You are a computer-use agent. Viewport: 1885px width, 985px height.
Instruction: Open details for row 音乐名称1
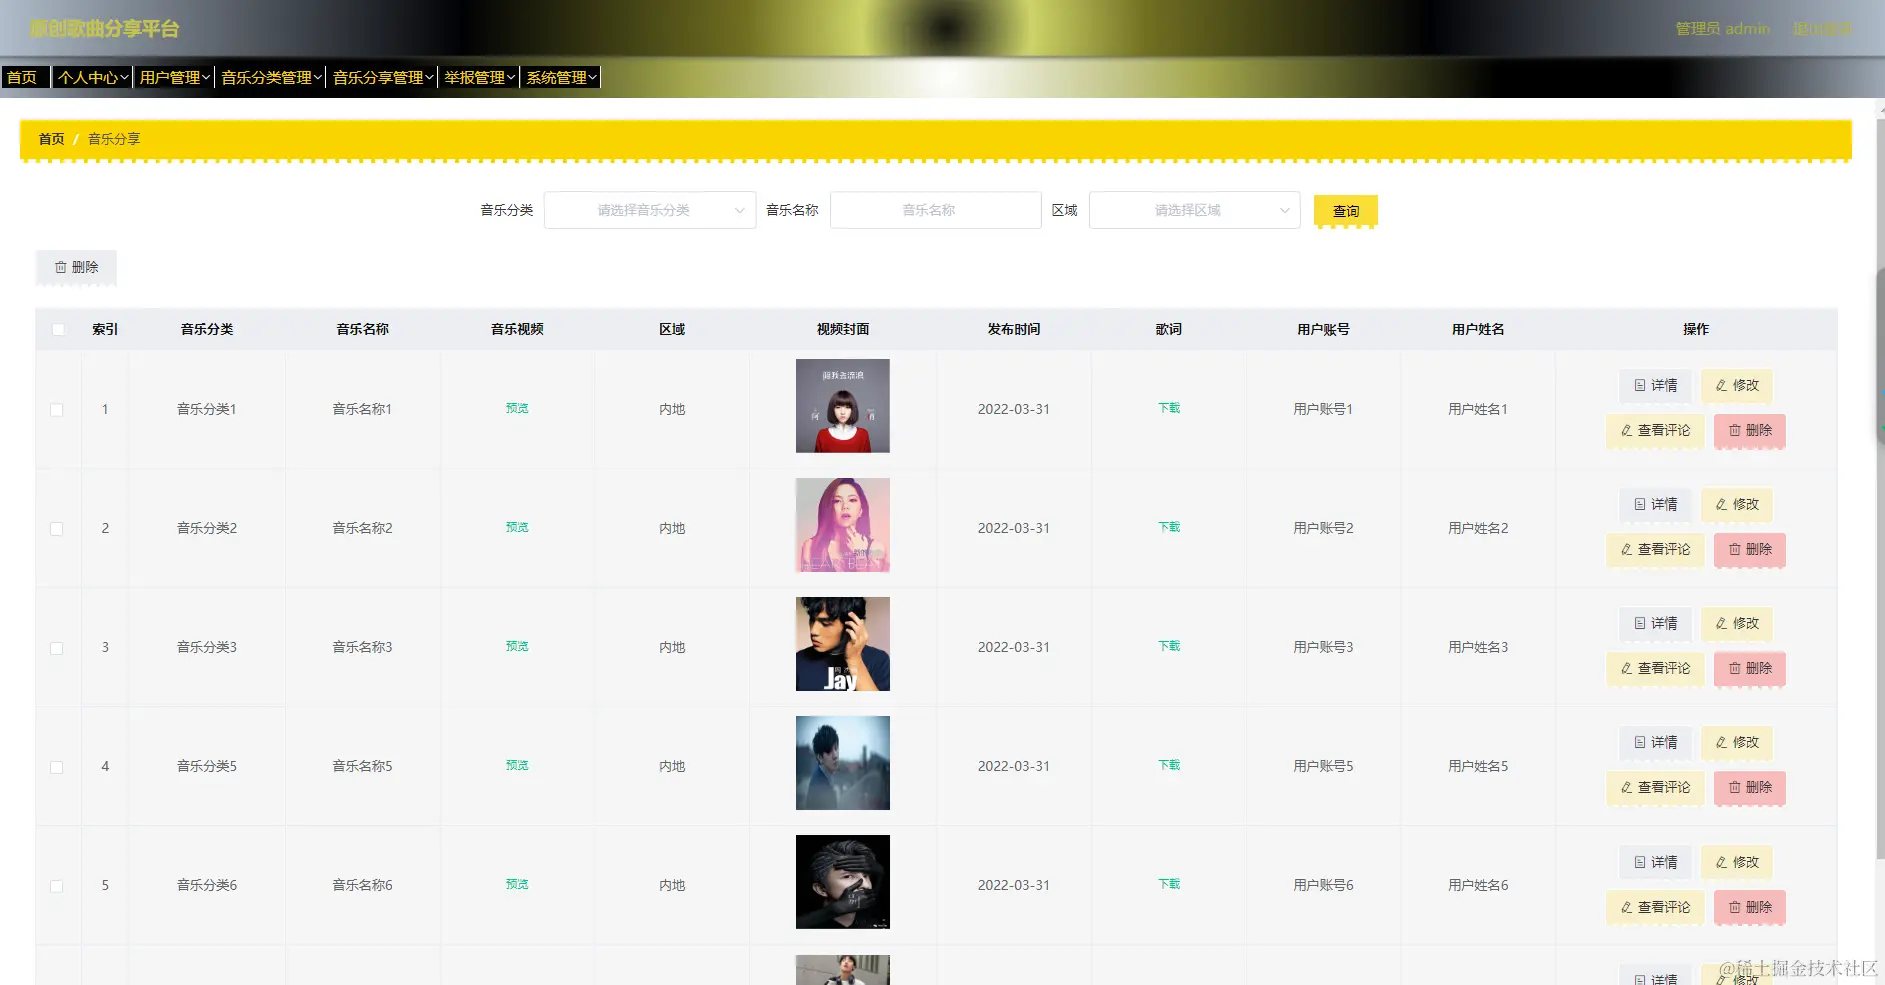pyautogui.click(x=1655, y=386)
